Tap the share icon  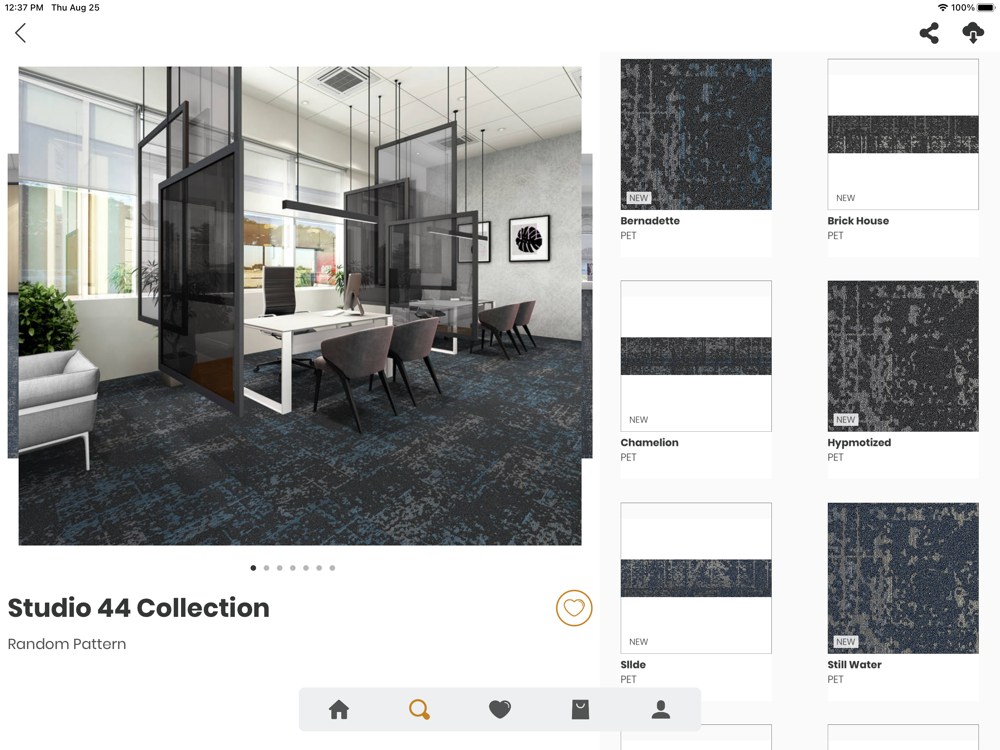[929, 33]
